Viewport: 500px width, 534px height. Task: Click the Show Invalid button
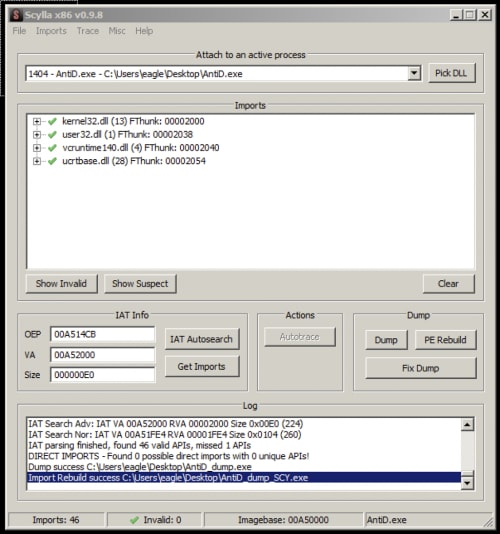pyautogui.click(x=61, y=284)
